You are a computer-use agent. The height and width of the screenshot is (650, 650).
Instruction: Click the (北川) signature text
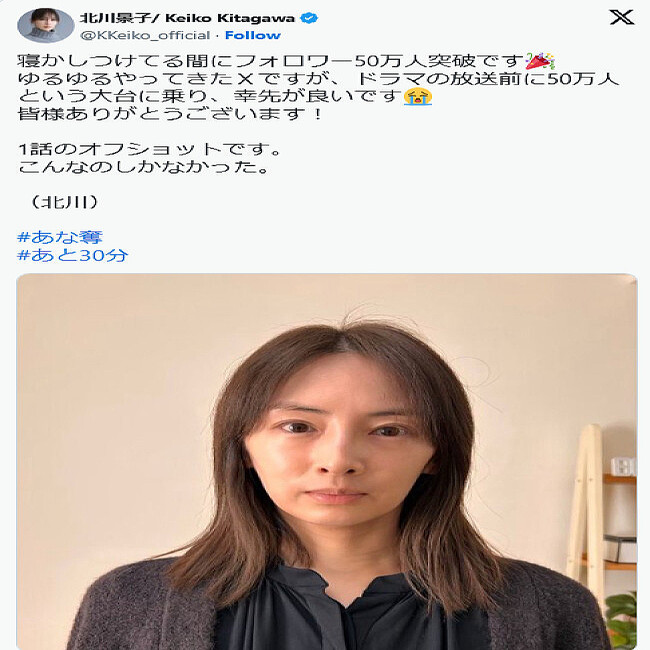(x=64, y=202)
